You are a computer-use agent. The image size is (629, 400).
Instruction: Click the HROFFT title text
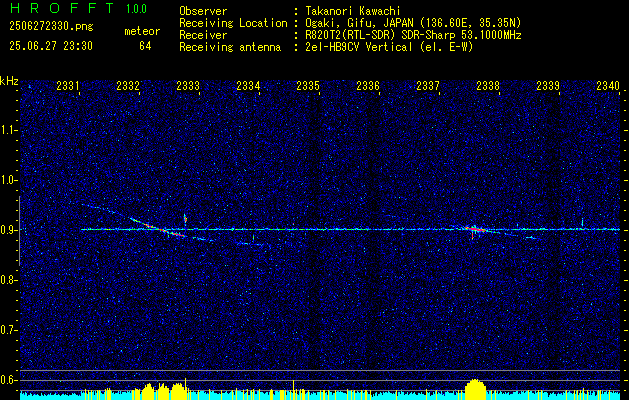coord(62,8)
